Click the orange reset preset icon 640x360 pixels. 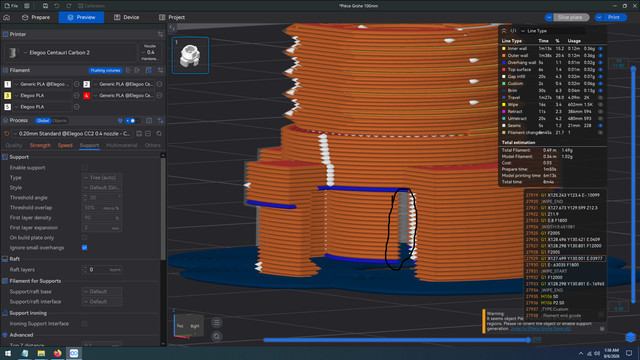(x=7, y=133)
